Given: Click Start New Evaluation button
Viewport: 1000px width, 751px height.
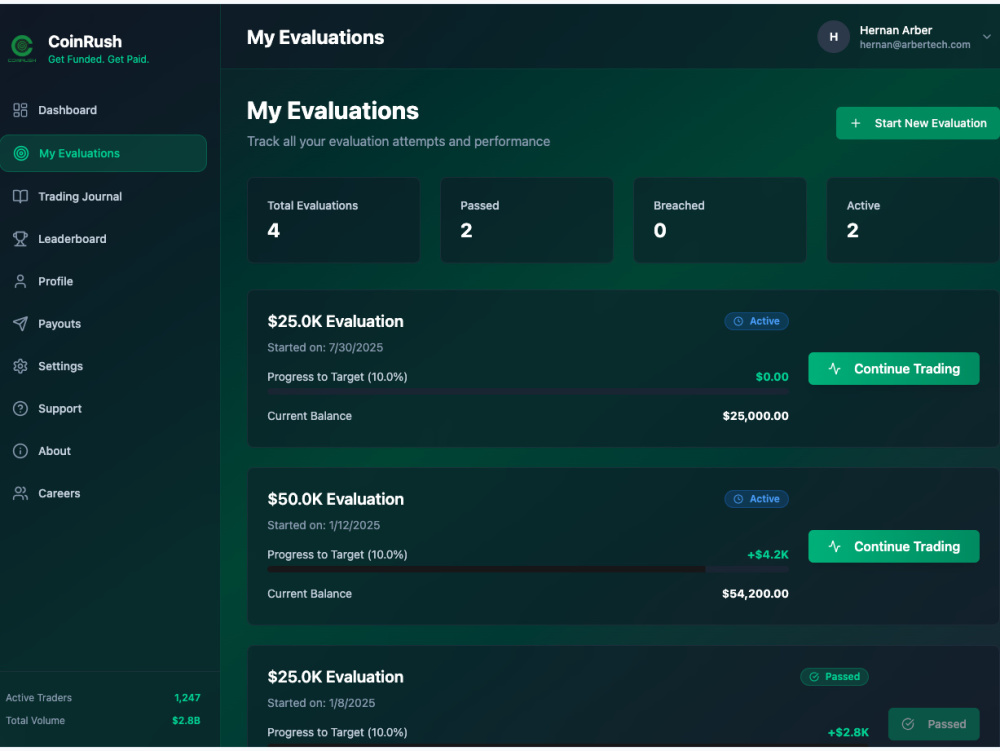Looking at the screenshot, I should pyautogui.click(x=918, y=123).
